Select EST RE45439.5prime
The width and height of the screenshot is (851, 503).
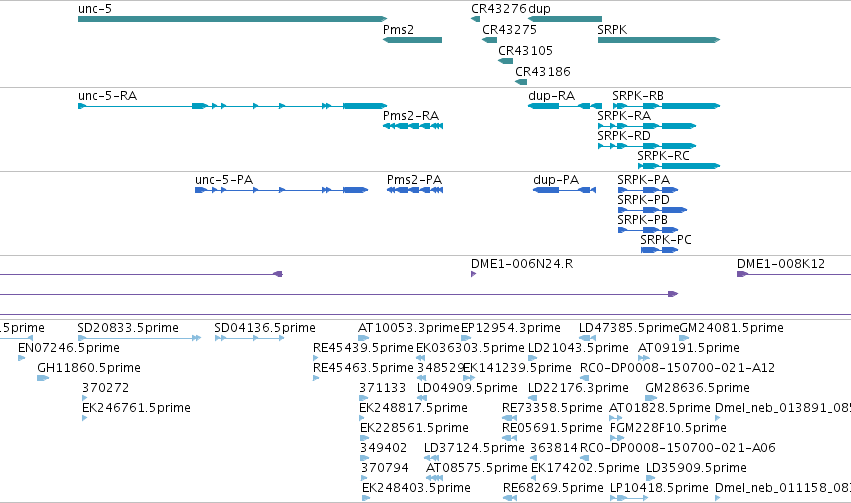pos(316,358)
